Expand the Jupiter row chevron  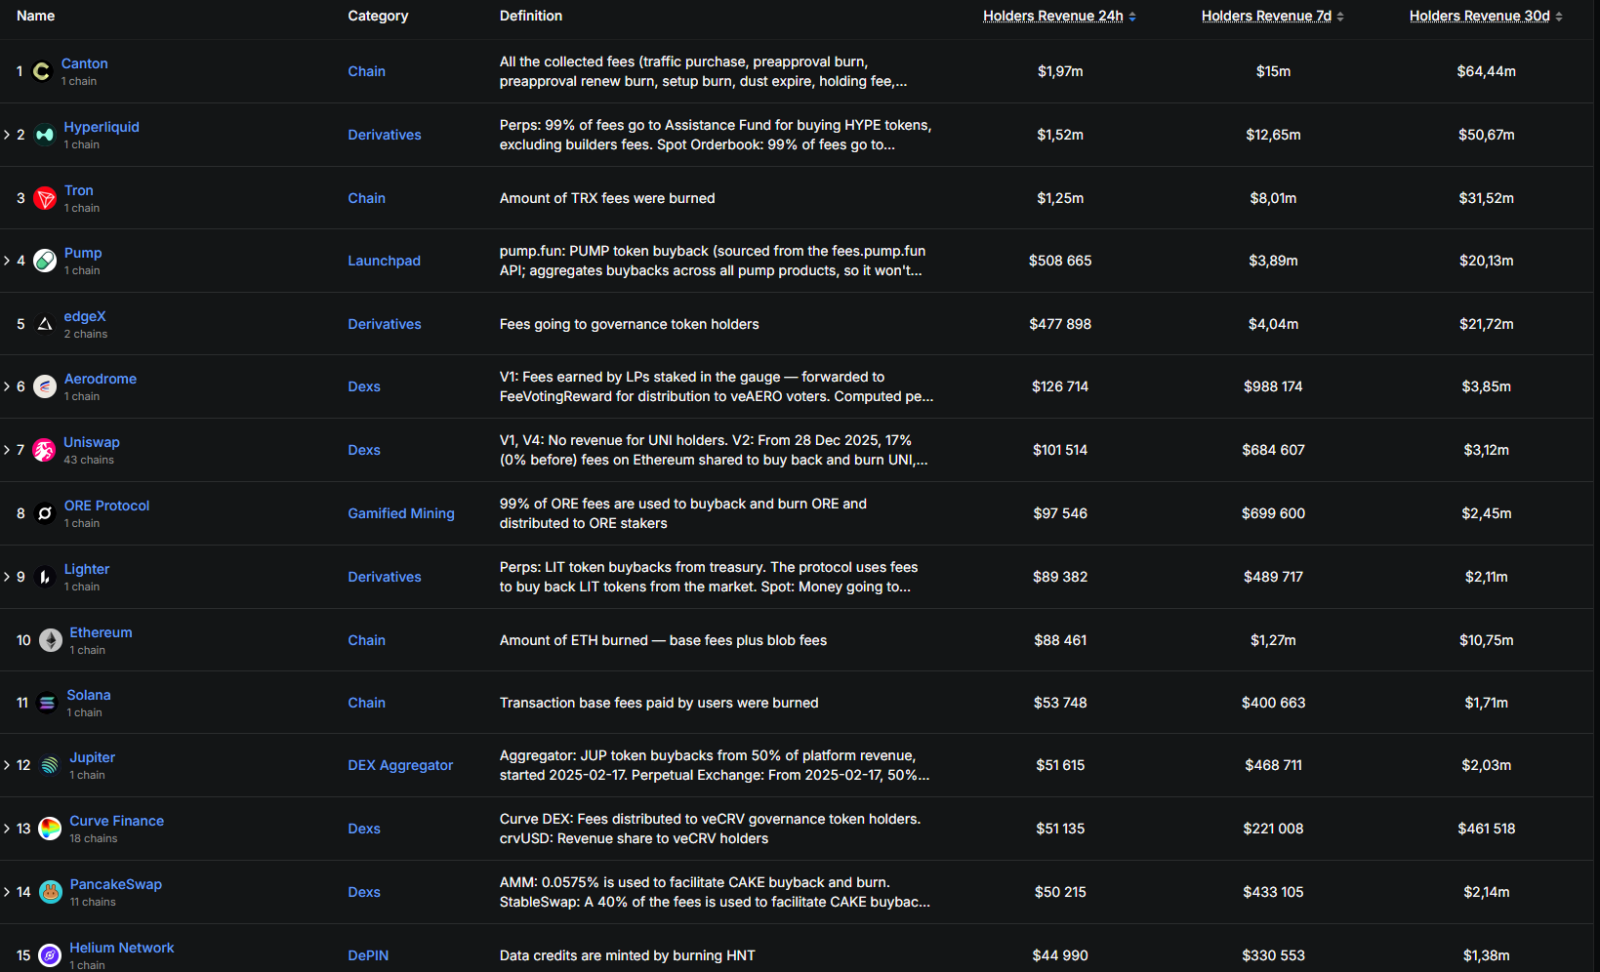[x=7, y=765]
